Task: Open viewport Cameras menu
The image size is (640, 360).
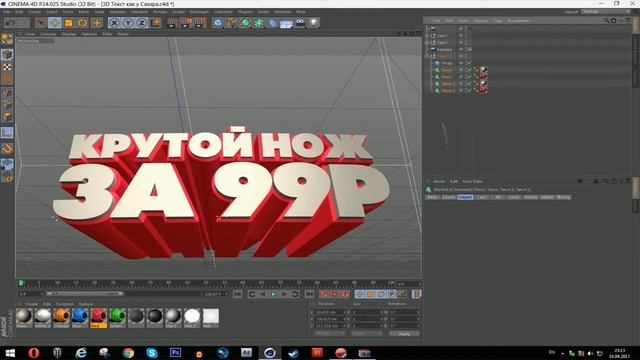Action: pos(48,34)
